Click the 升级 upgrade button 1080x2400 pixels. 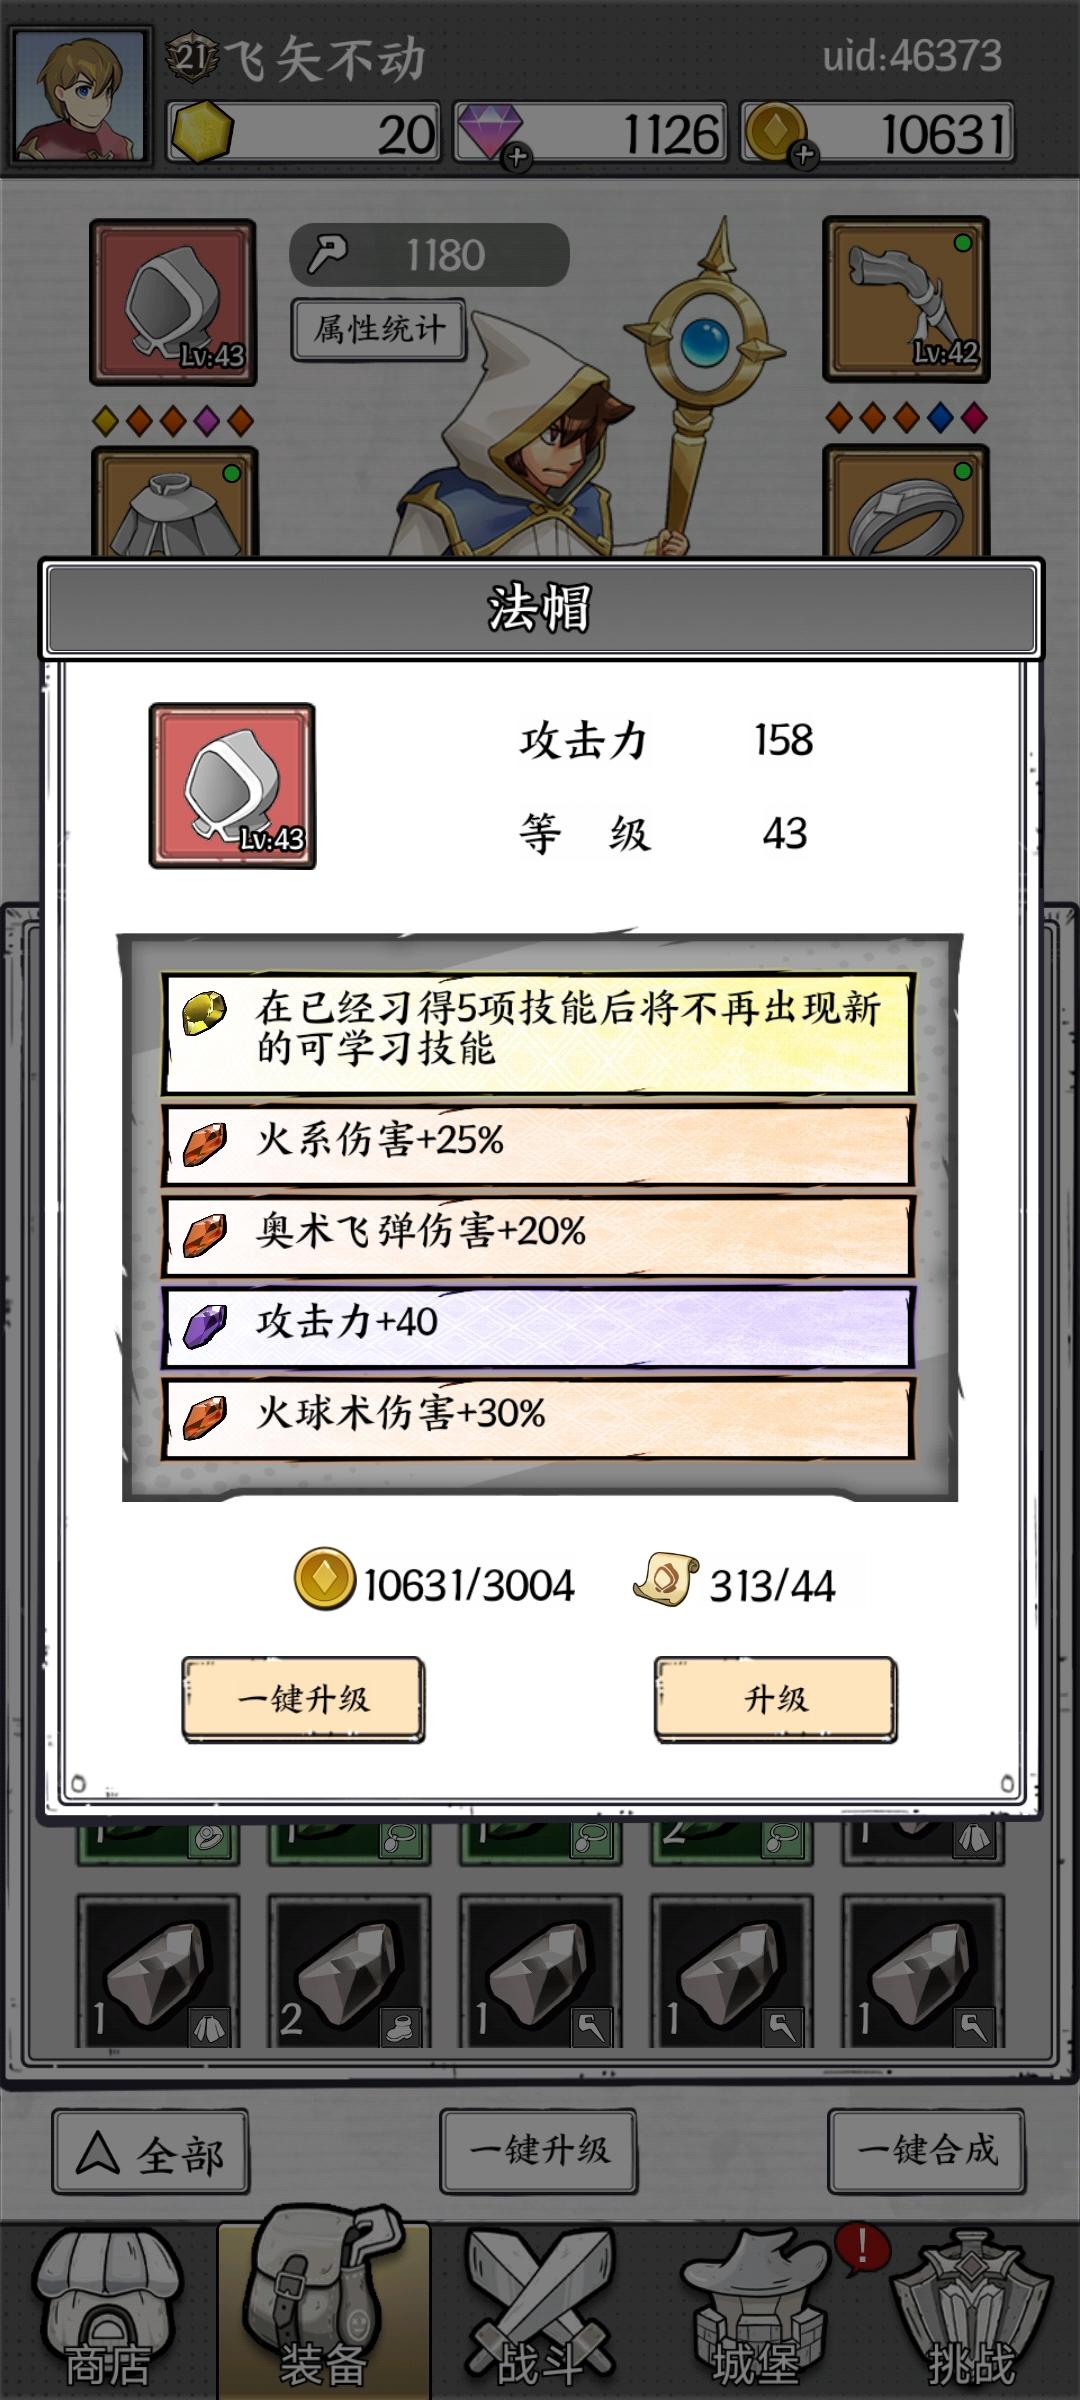pos(776,1699)
